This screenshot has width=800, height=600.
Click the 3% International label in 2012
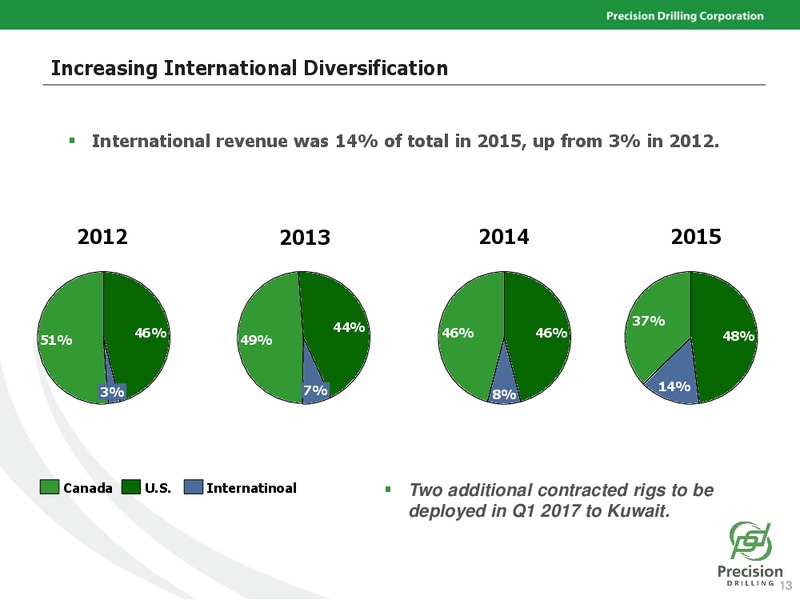[112, 392]
